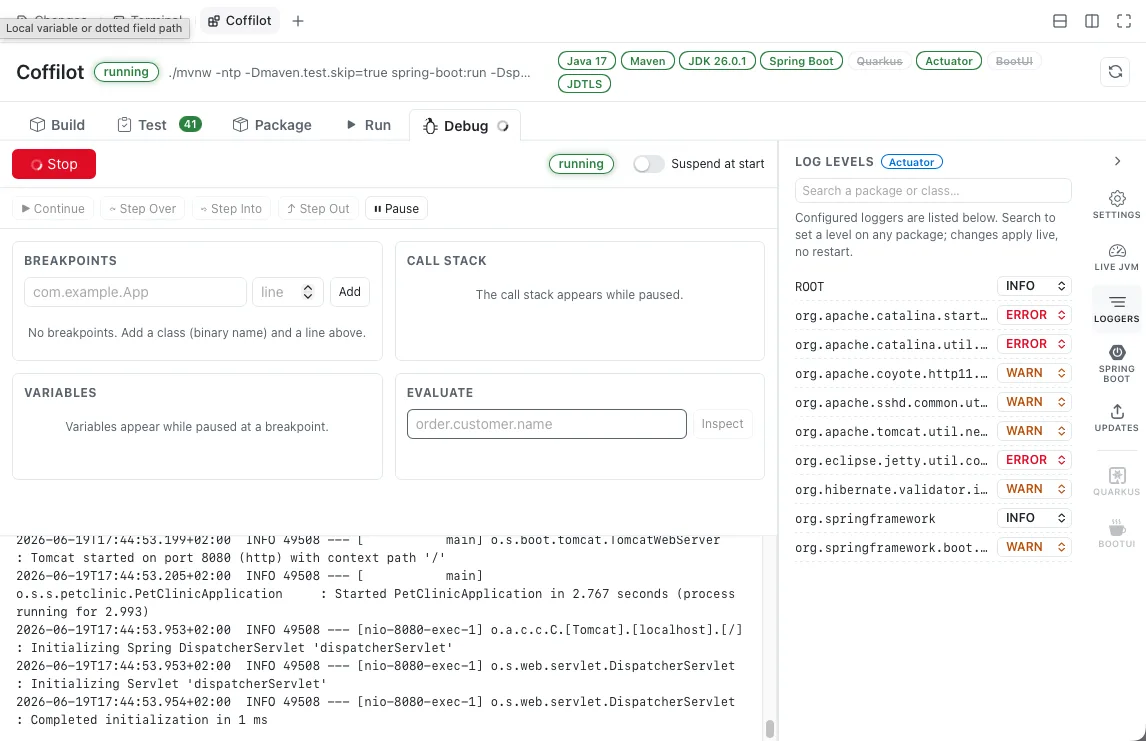Switch to the Run tab

368,125
